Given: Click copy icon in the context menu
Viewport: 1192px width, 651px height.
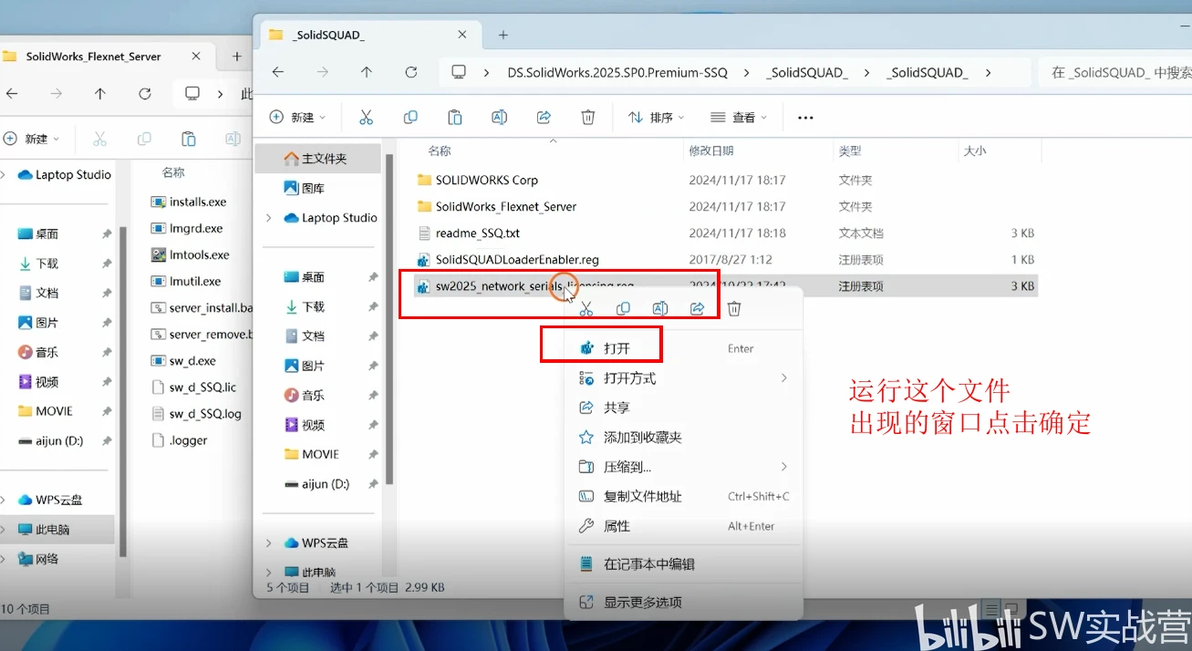Looking at the screenshot, I should click(x=623, y=309).
